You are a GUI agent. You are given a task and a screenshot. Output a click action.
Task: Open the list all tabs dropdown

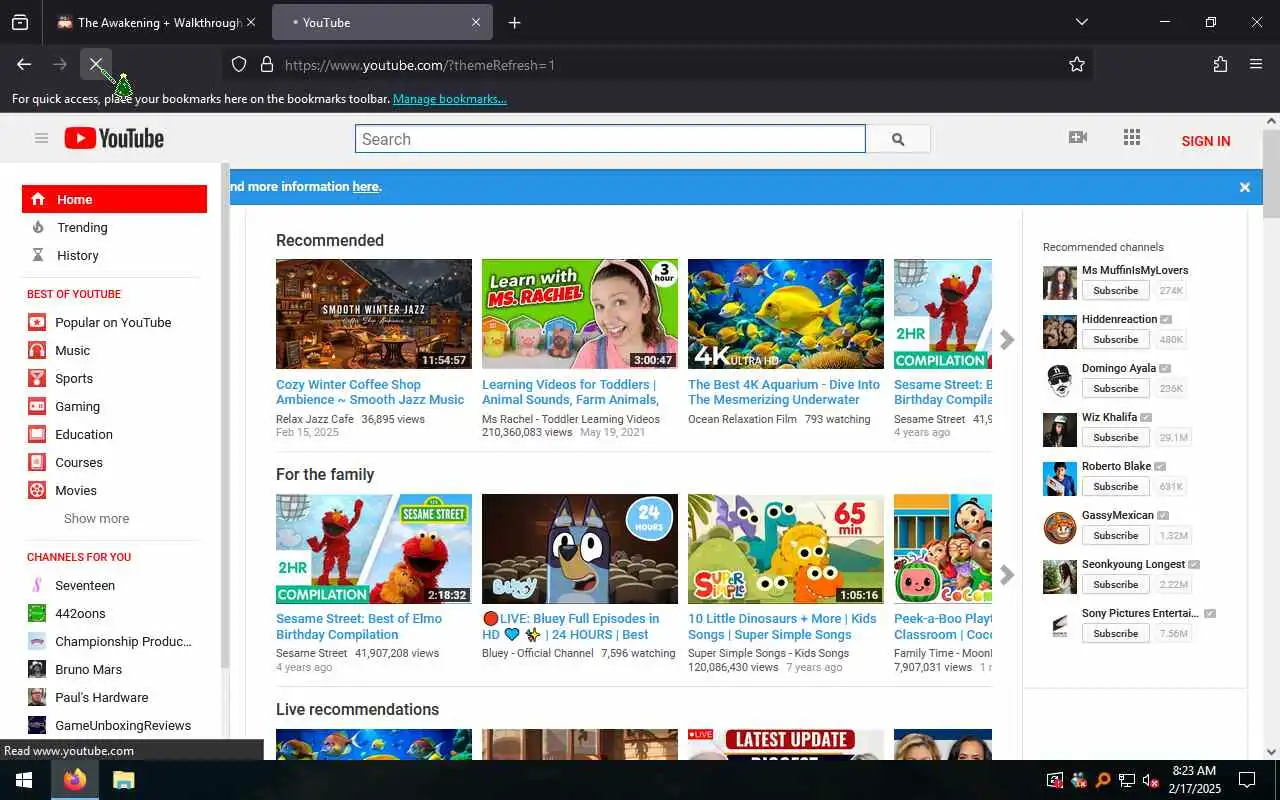point(1081,22)
